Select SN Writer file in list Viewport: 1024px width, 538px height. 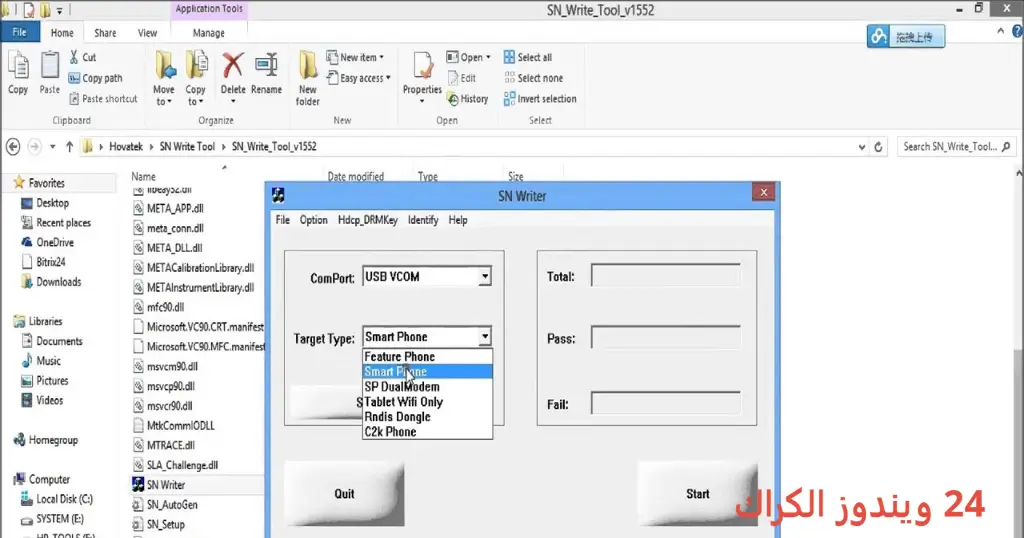pyautogui.click(x=165, y=485)
